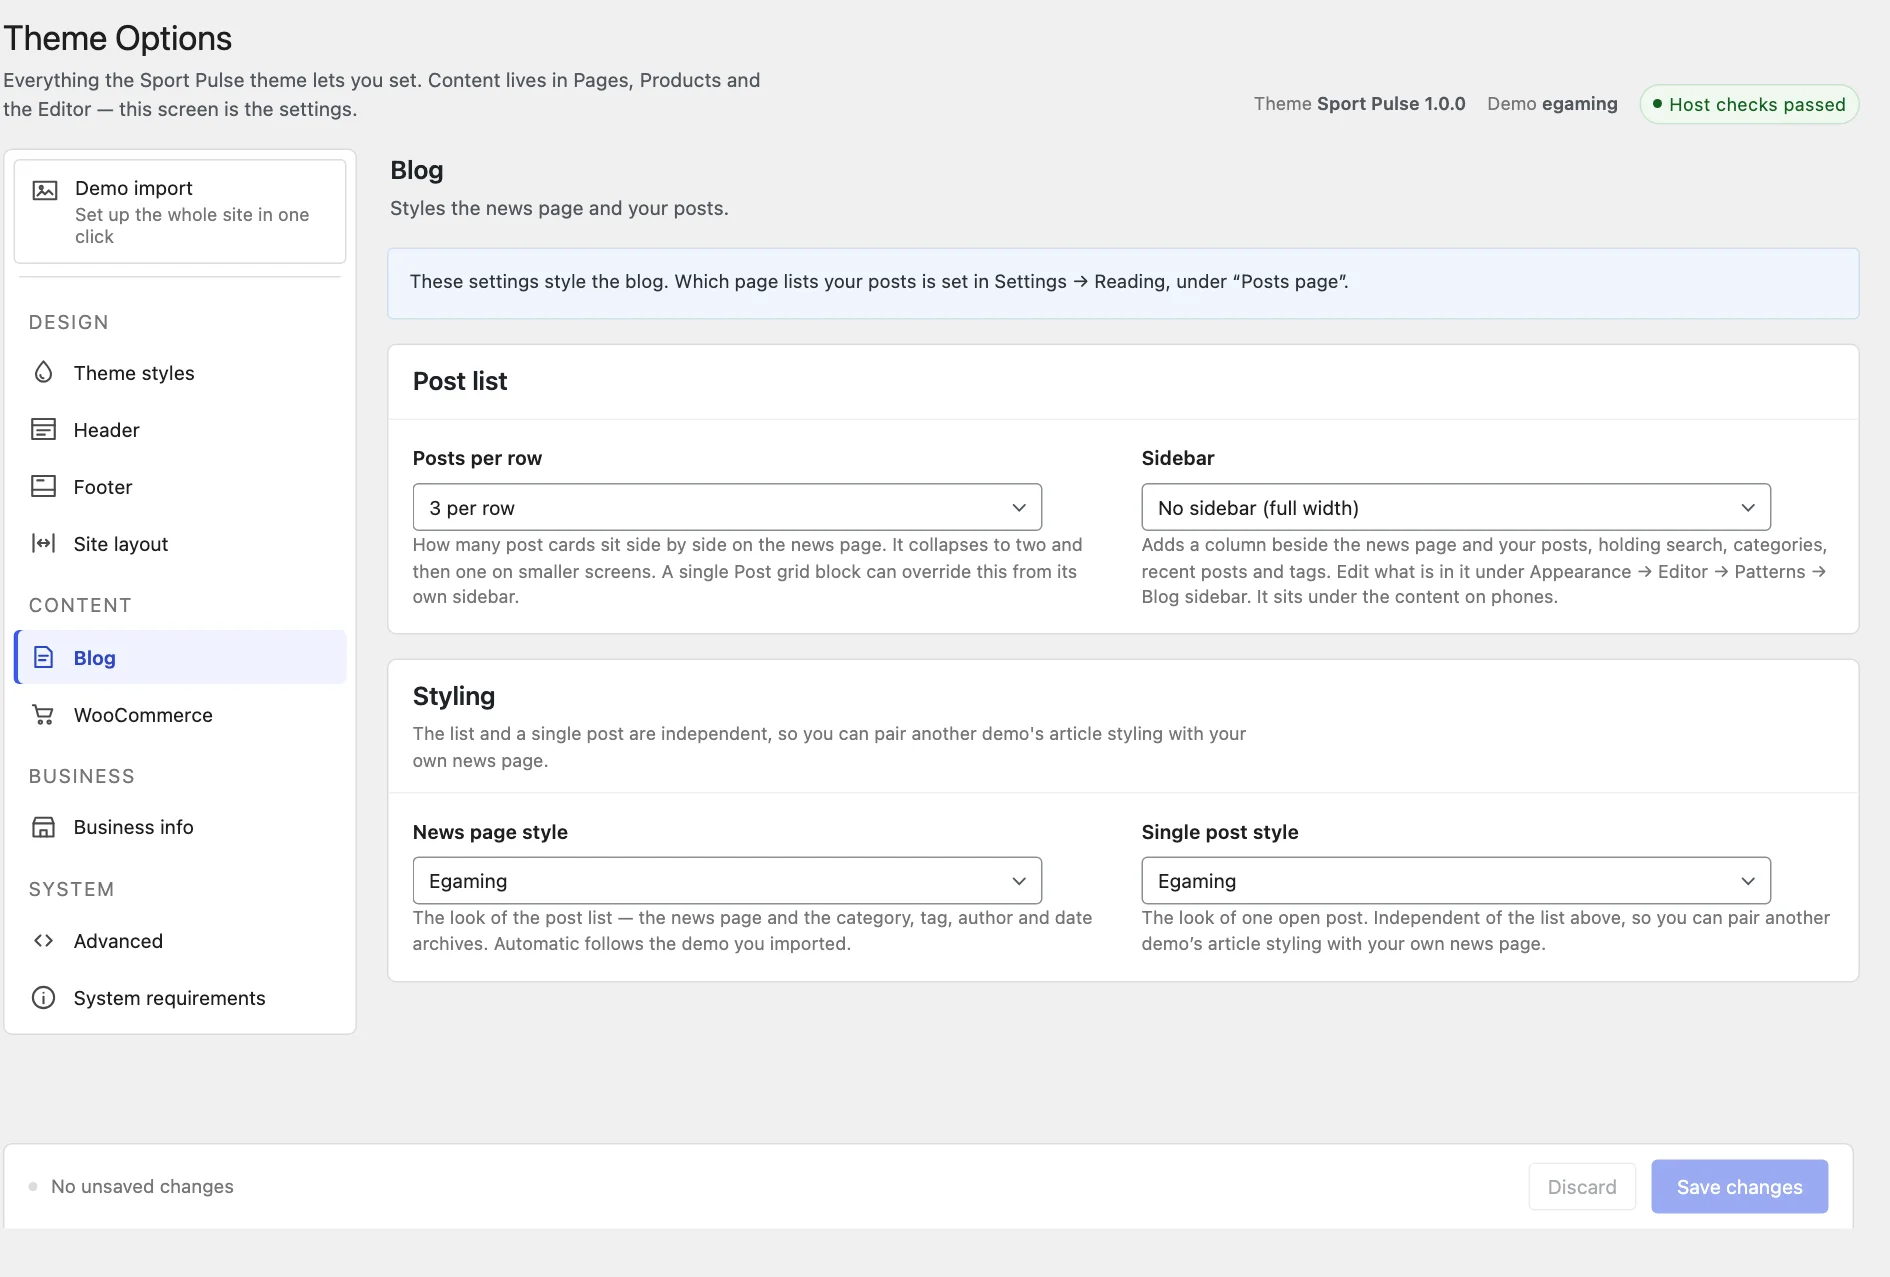1890x1277 pixels.
Task: Click the Advanced code brackets icon
Action: pos(43,940)
